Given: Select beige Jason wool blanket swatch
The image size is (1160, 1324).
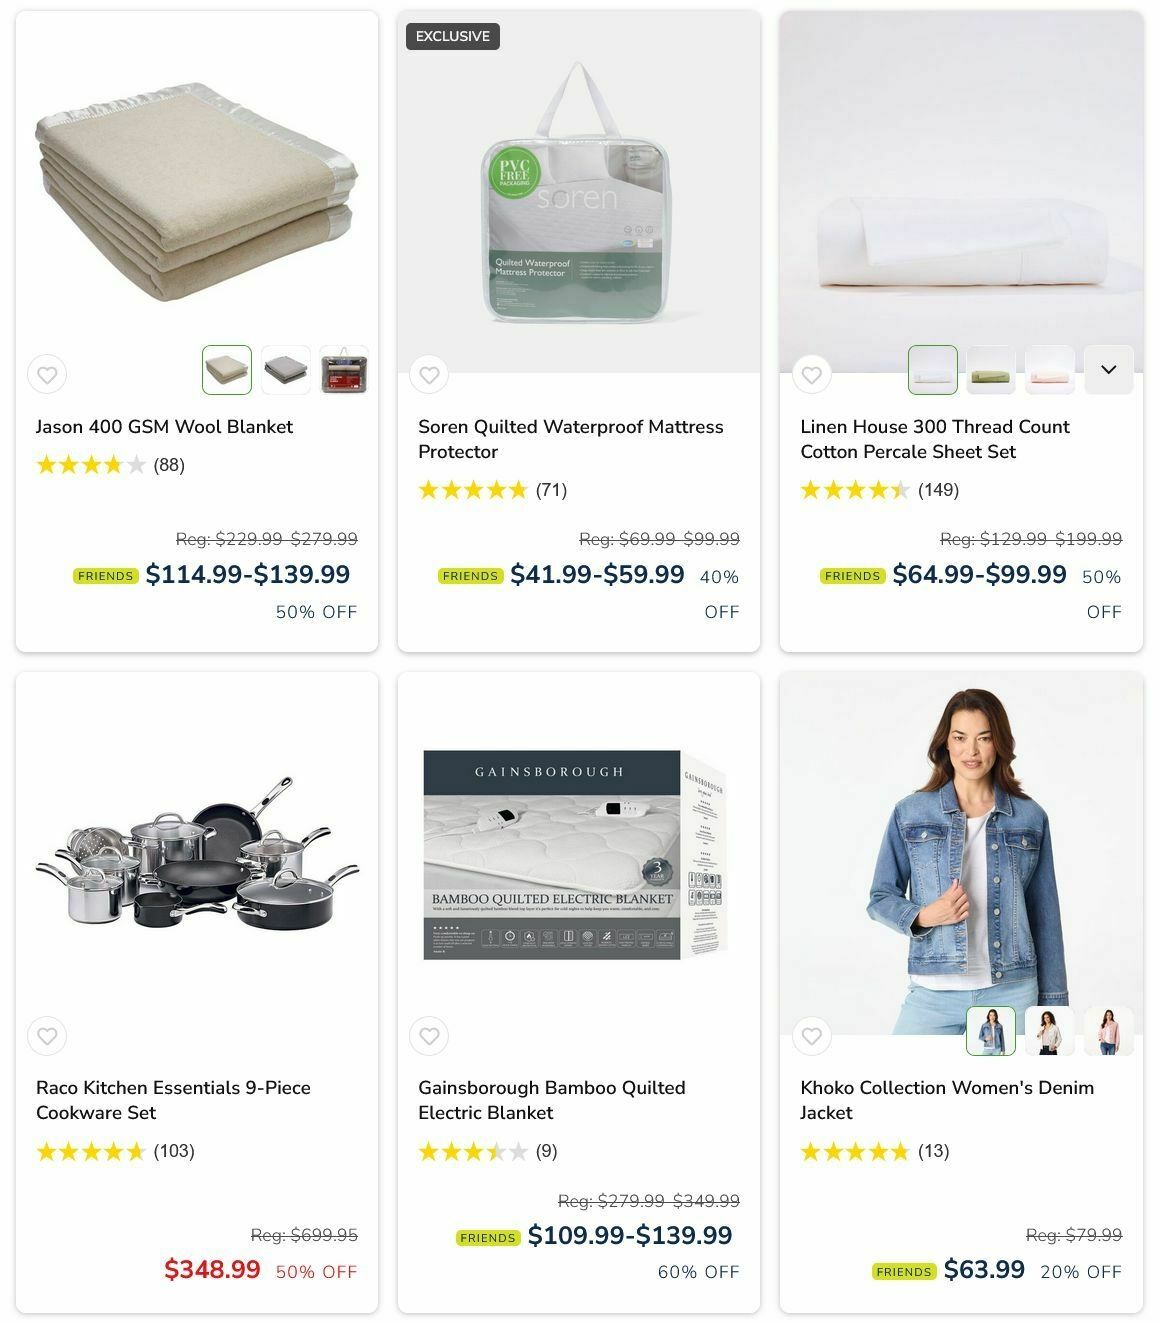Looking at the screenshot, I should (227, 370).
